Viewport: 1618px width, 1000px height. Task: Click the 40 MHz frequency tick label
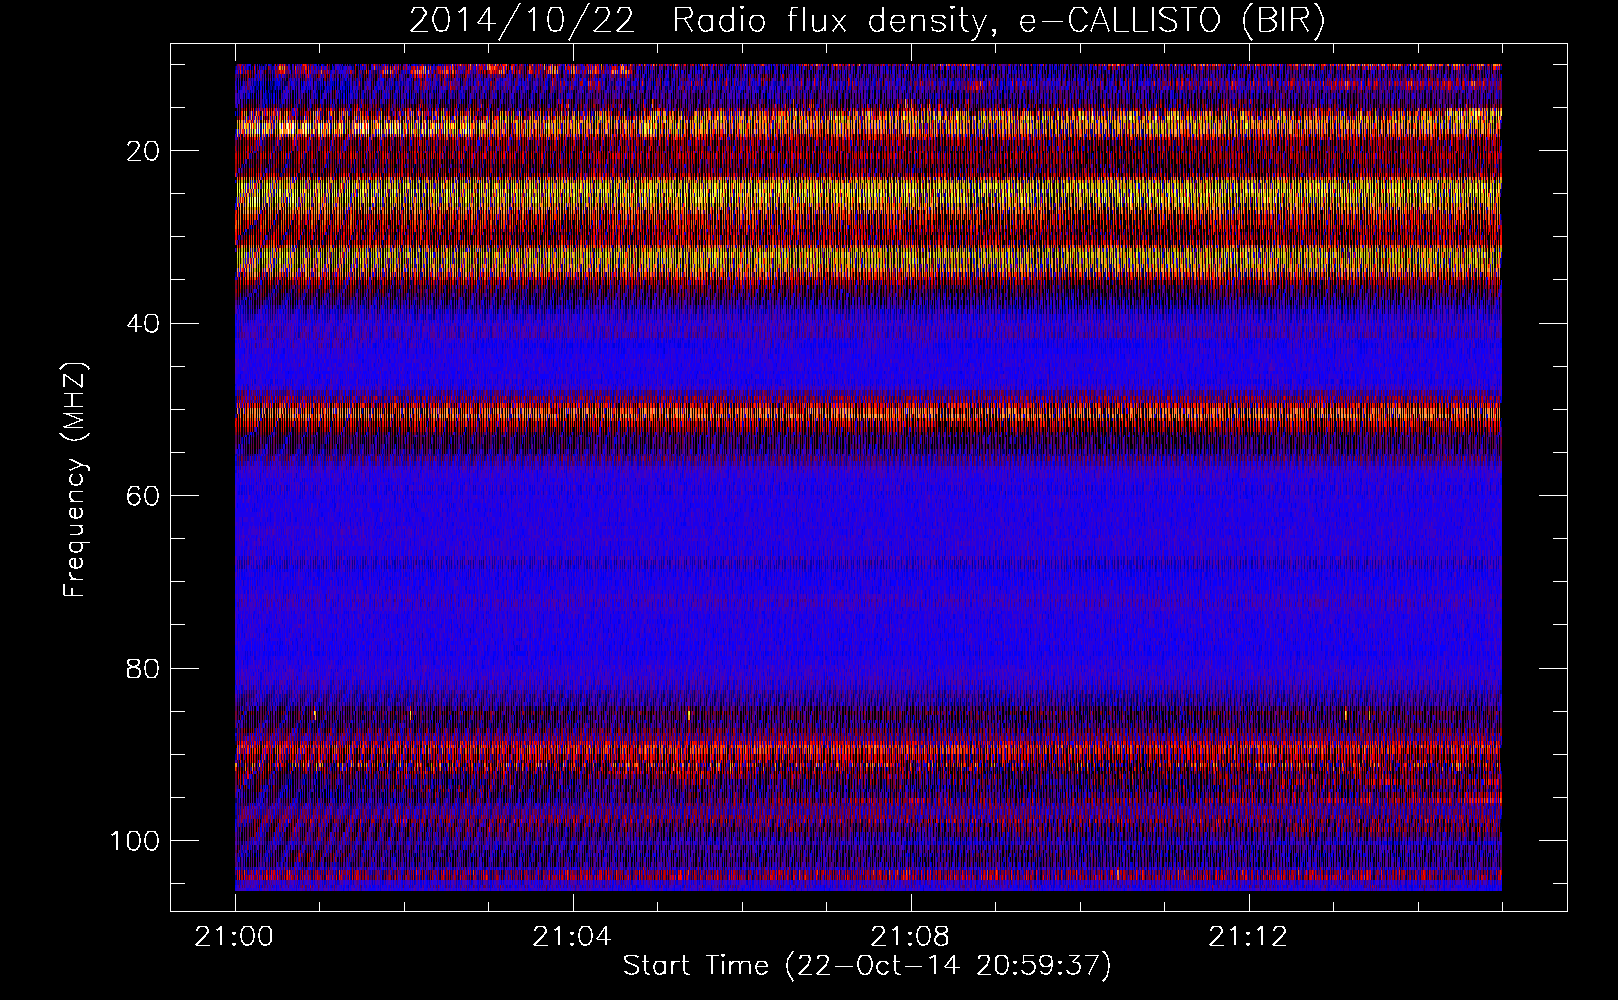[x=143, y=324]
